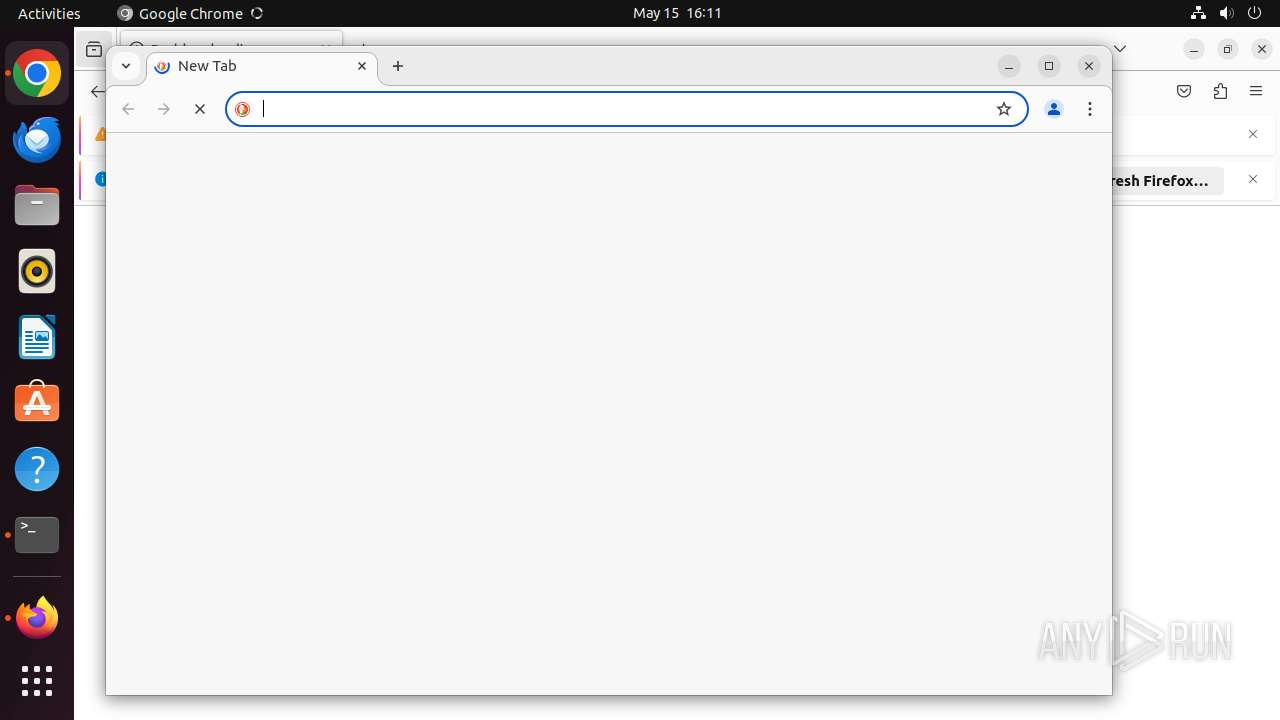This screenshot has height=720, width=1280.
Task: Open Firefox View icon in the tab bar
Action: pyautogui.click(x=94, y=49)
